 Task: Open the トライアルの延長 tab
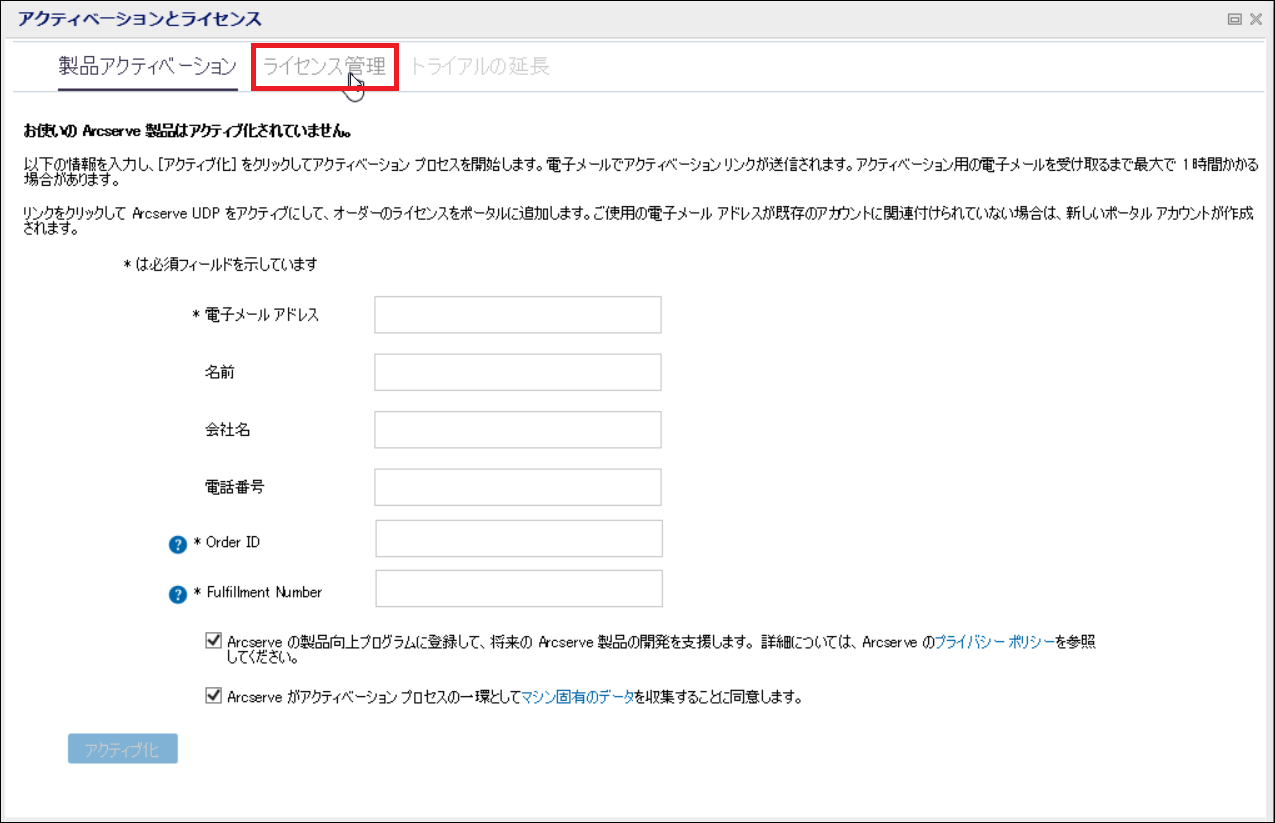[x=480, y=67]
